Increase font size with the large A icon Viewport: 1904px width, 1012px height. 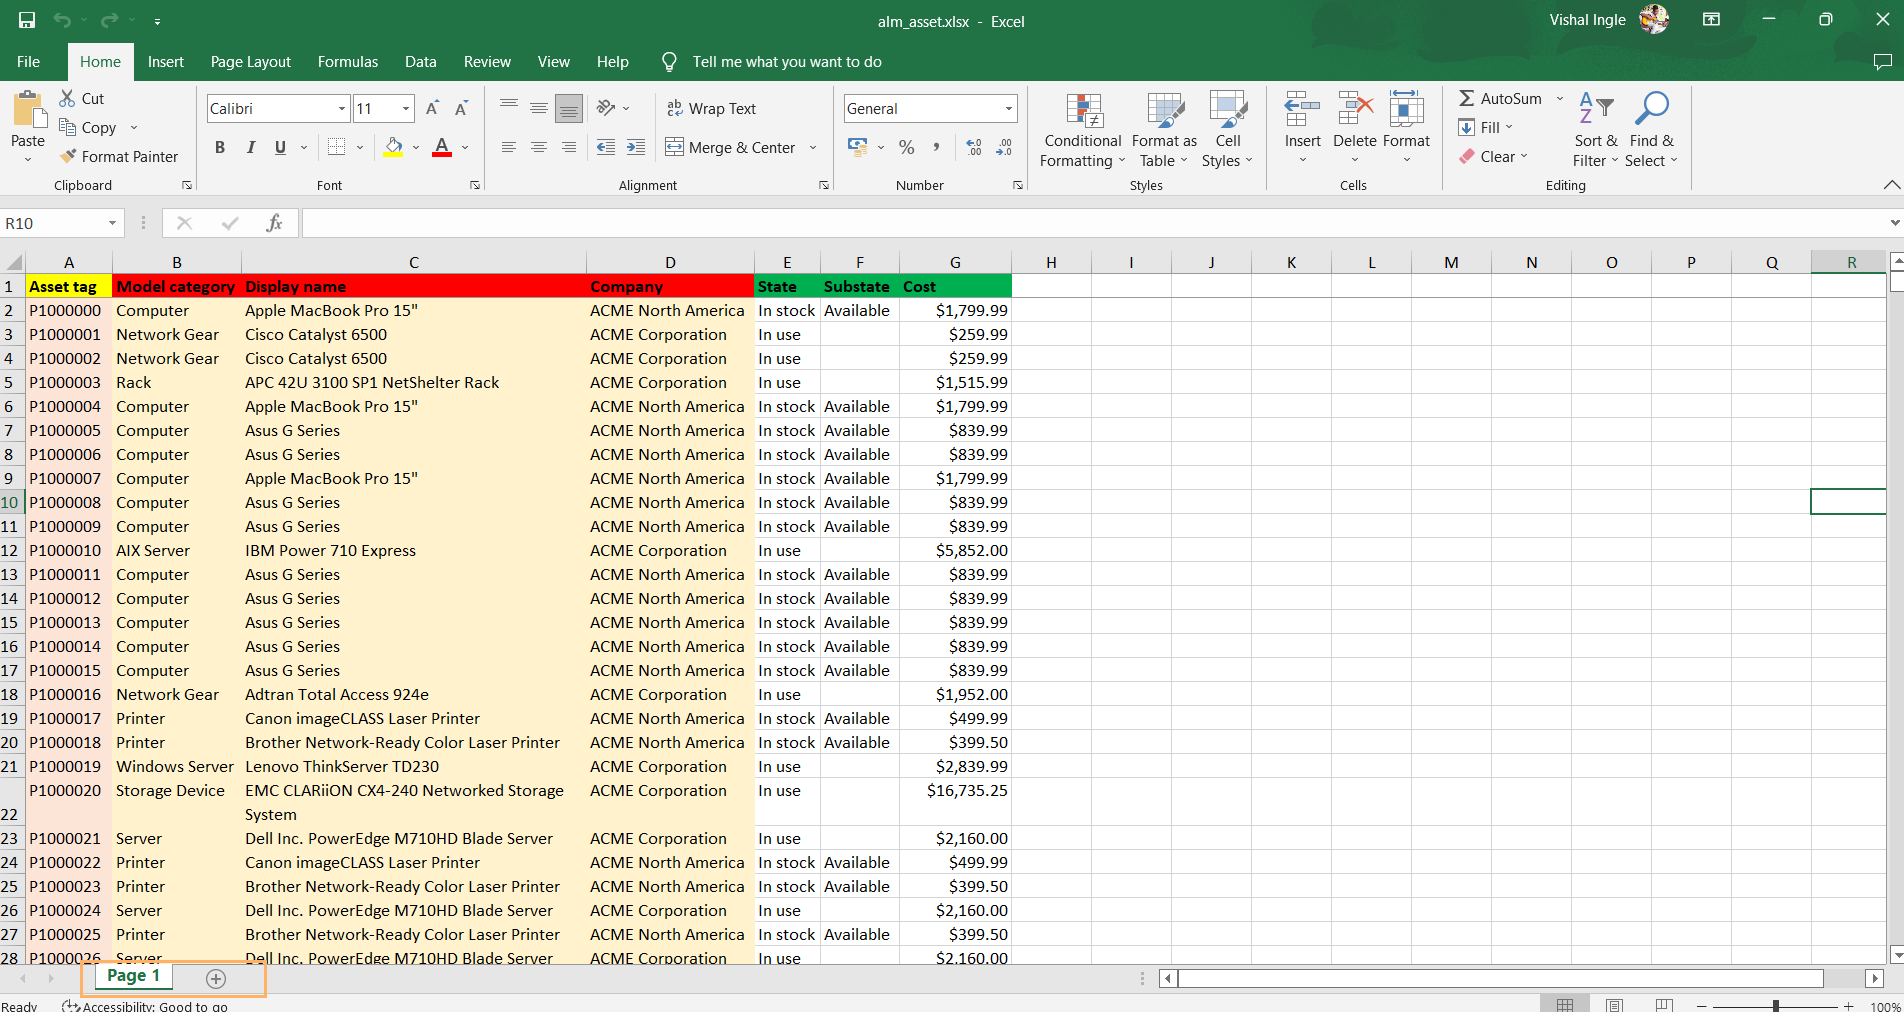[432, 108]
